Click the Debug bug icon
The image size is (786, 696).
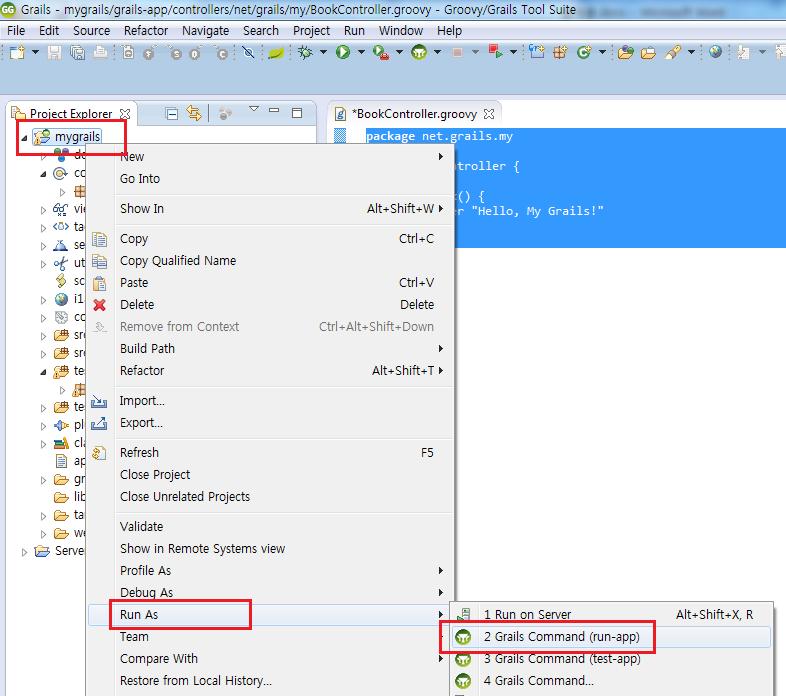(x=305, y=52)
